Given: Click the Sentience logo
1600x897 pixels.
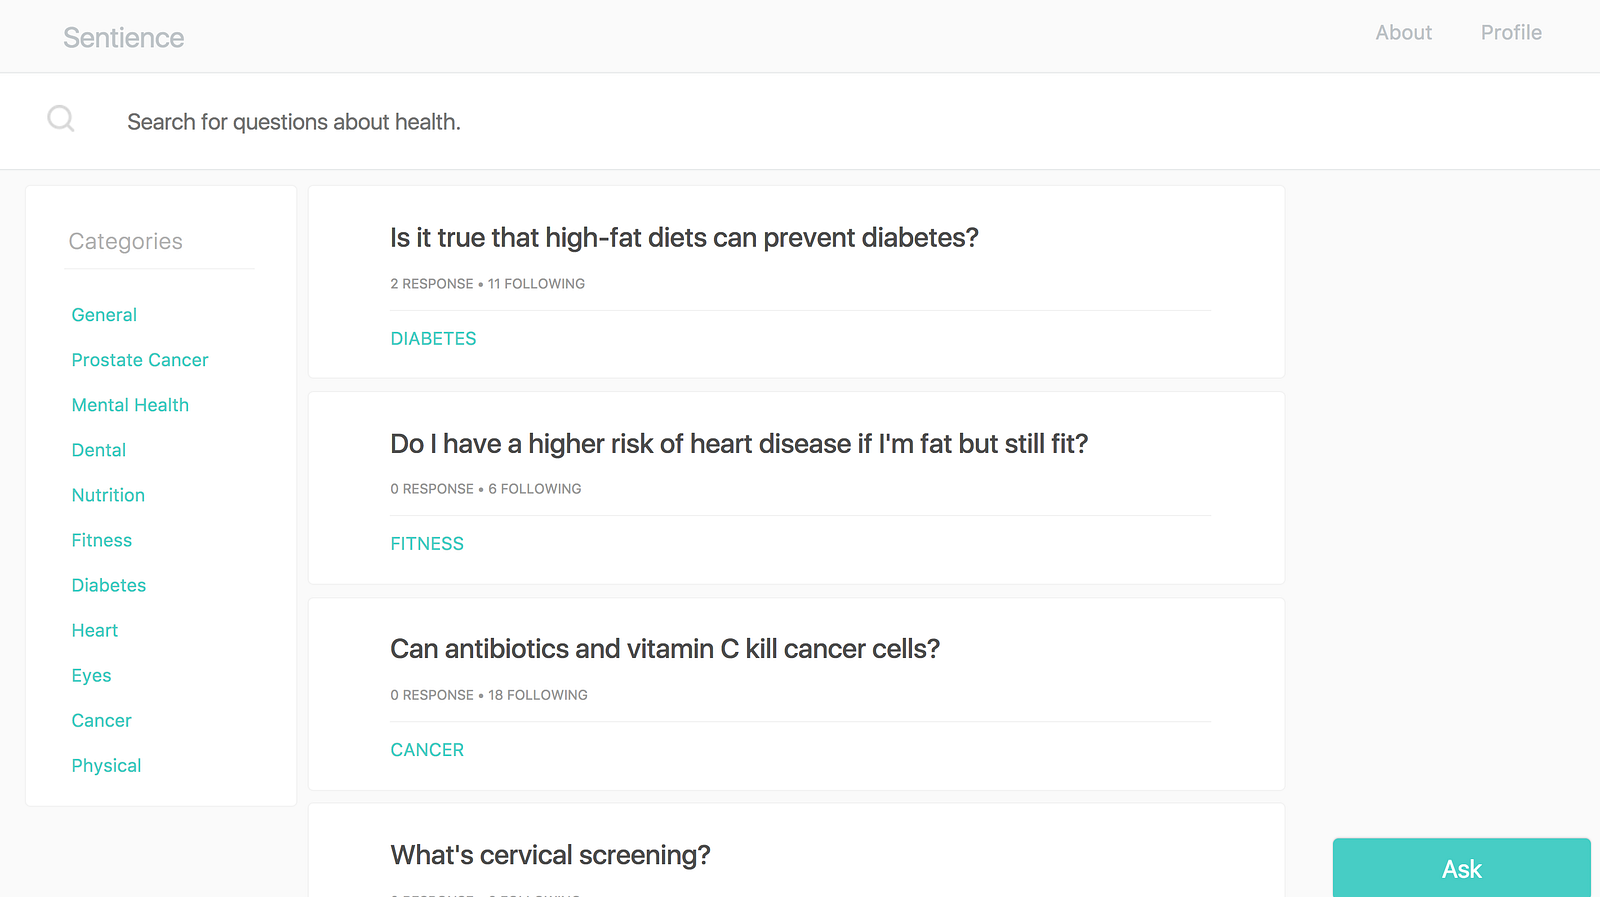Looking at the screenshot, I should tap(124, 38).
